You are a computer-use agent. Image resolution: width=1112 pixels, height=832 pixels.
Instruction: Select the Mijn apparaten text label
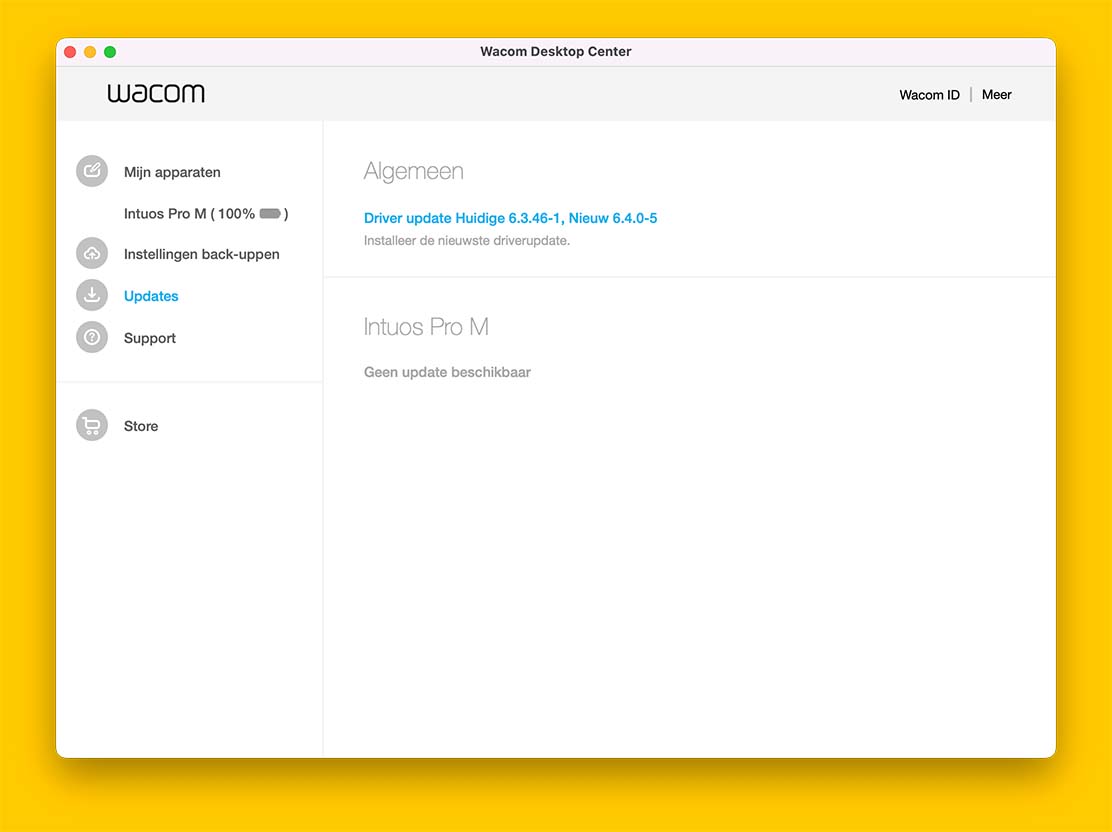172,172
